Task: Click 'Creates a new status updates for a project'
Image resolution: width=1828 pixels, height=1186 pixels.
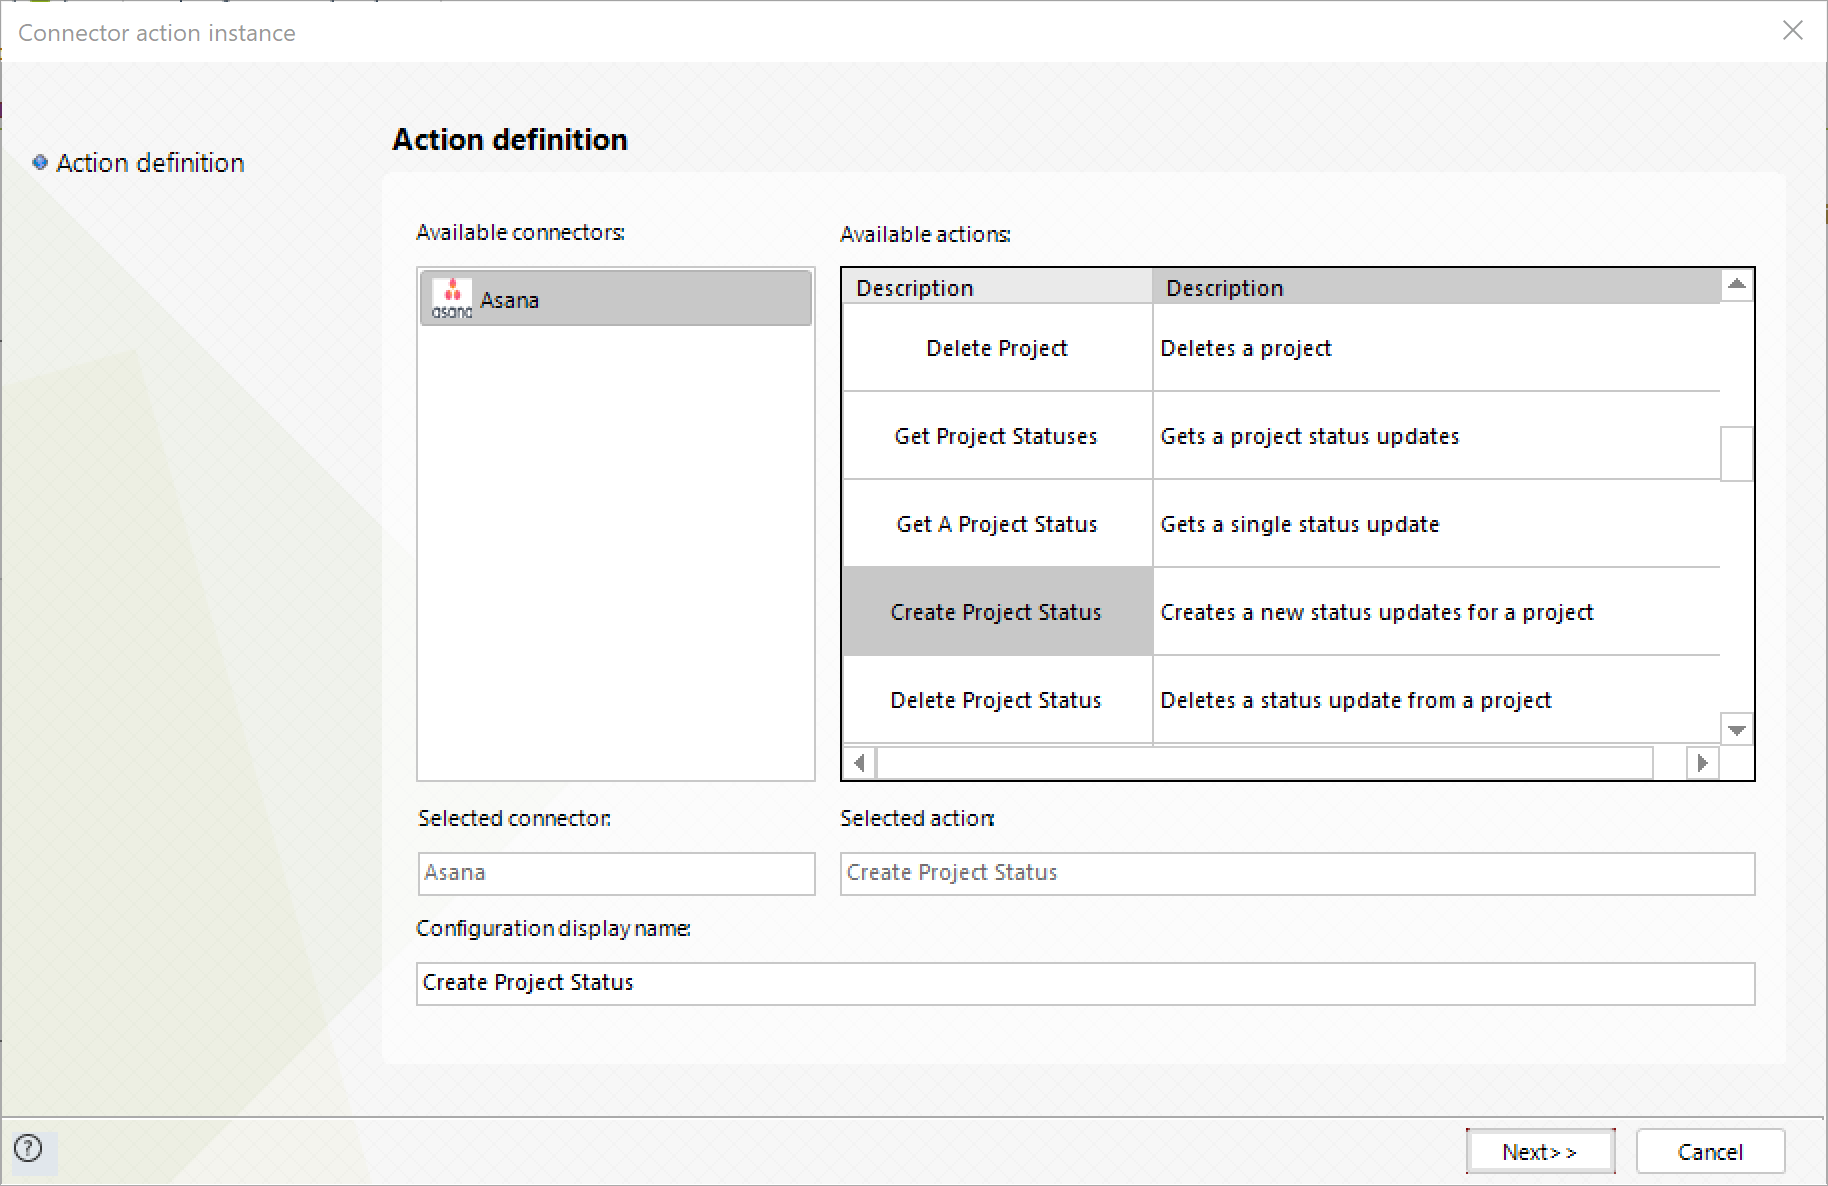Action: pyautogui.click(x=1437, y=612)
